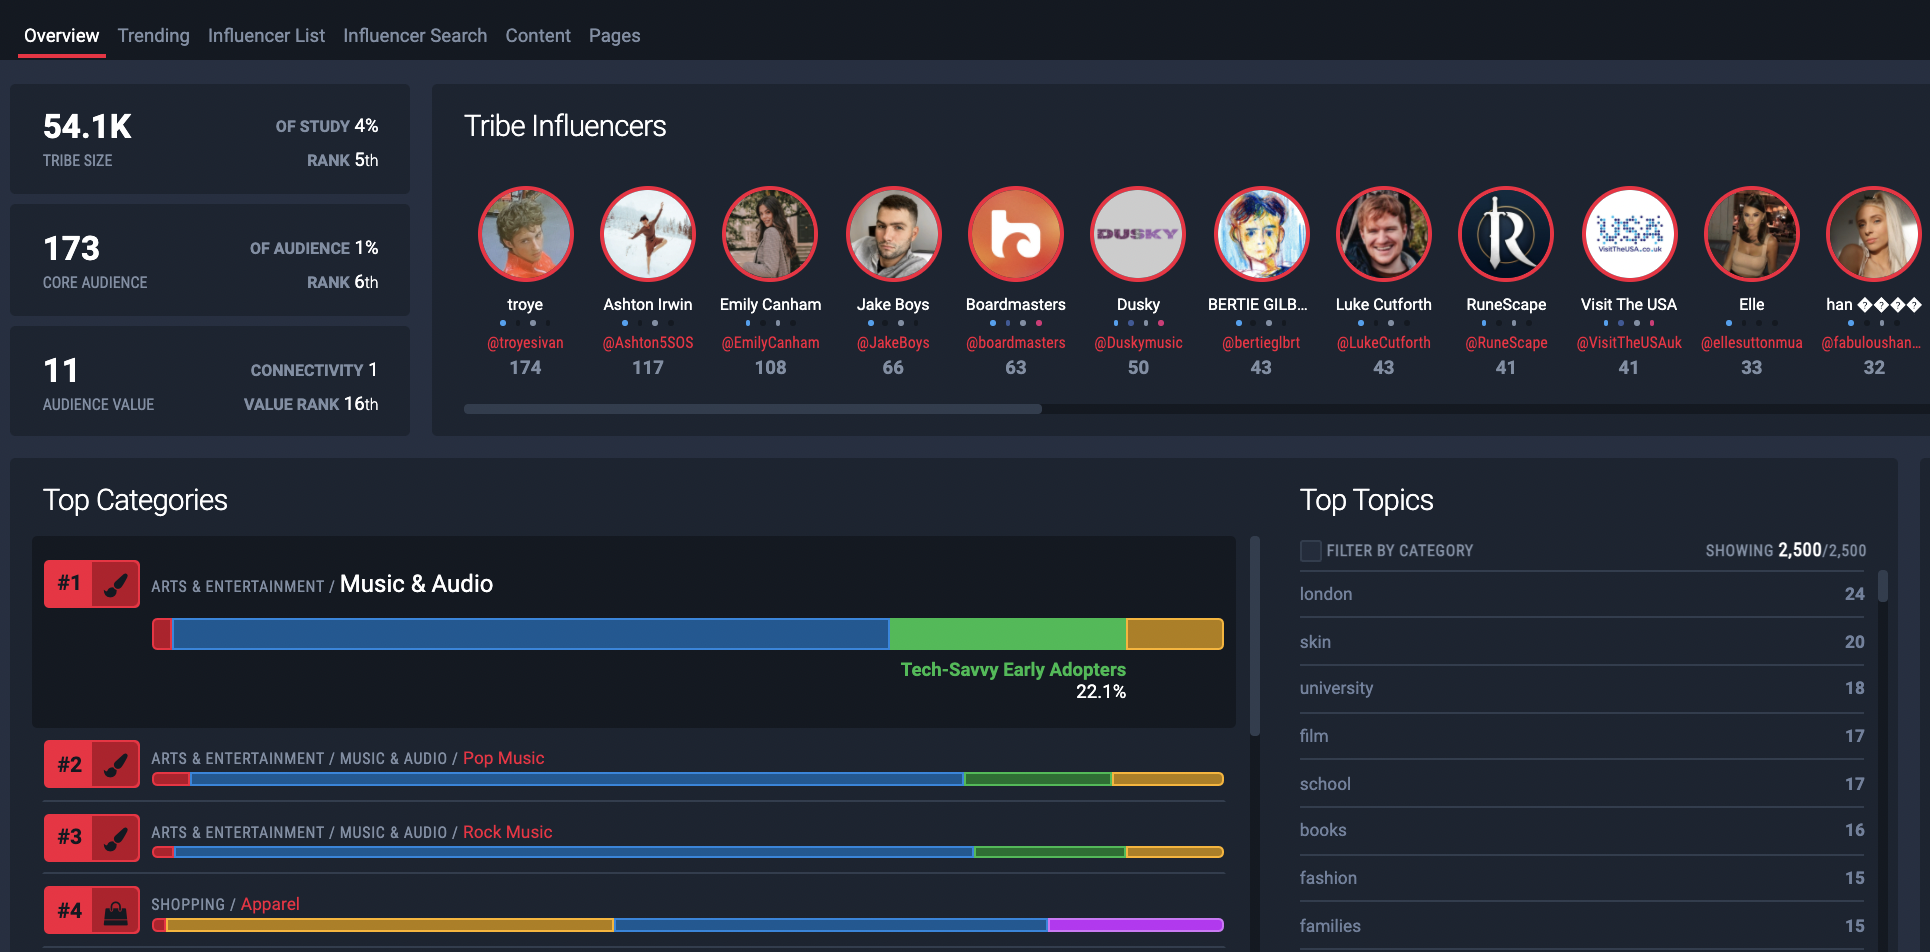Open the Boardmasters logo avatar

click(x=1015, y=234)
